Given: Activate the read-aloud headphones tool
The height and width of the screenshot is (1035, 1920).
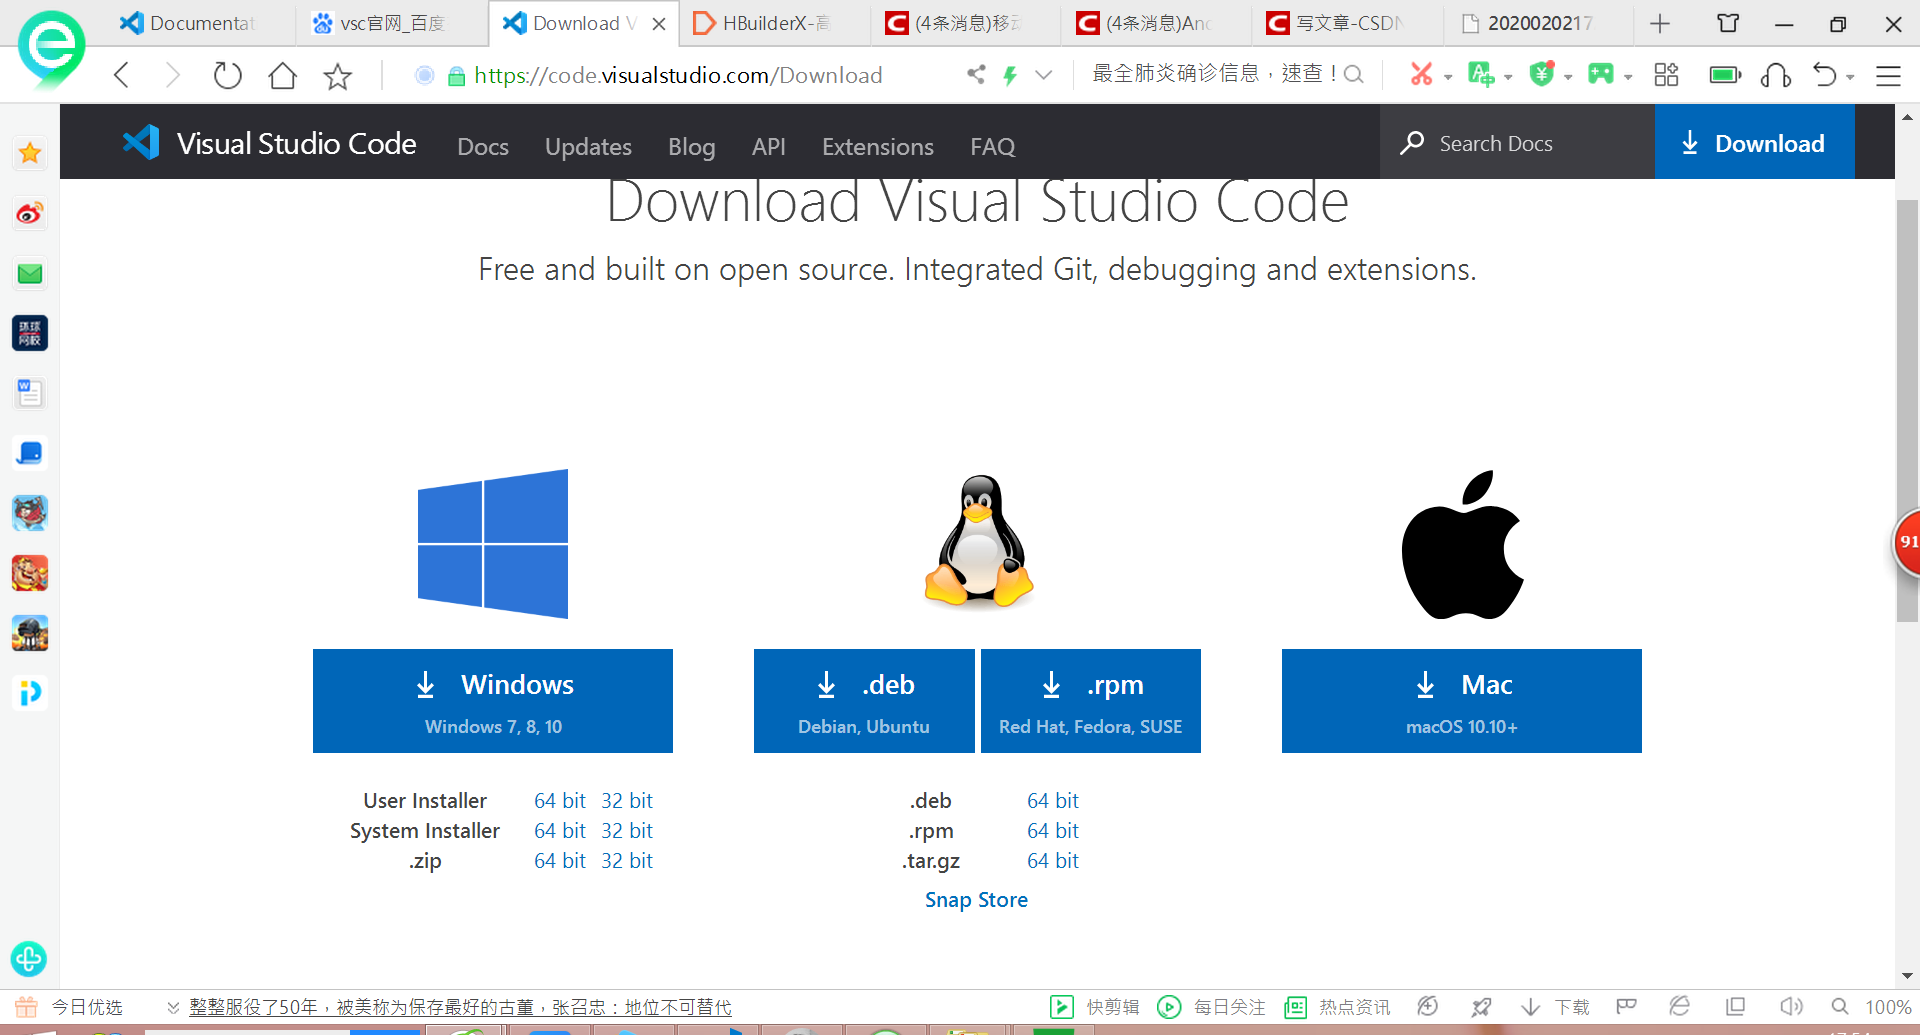Looking at the screenshot, I should pos(1775,74).
